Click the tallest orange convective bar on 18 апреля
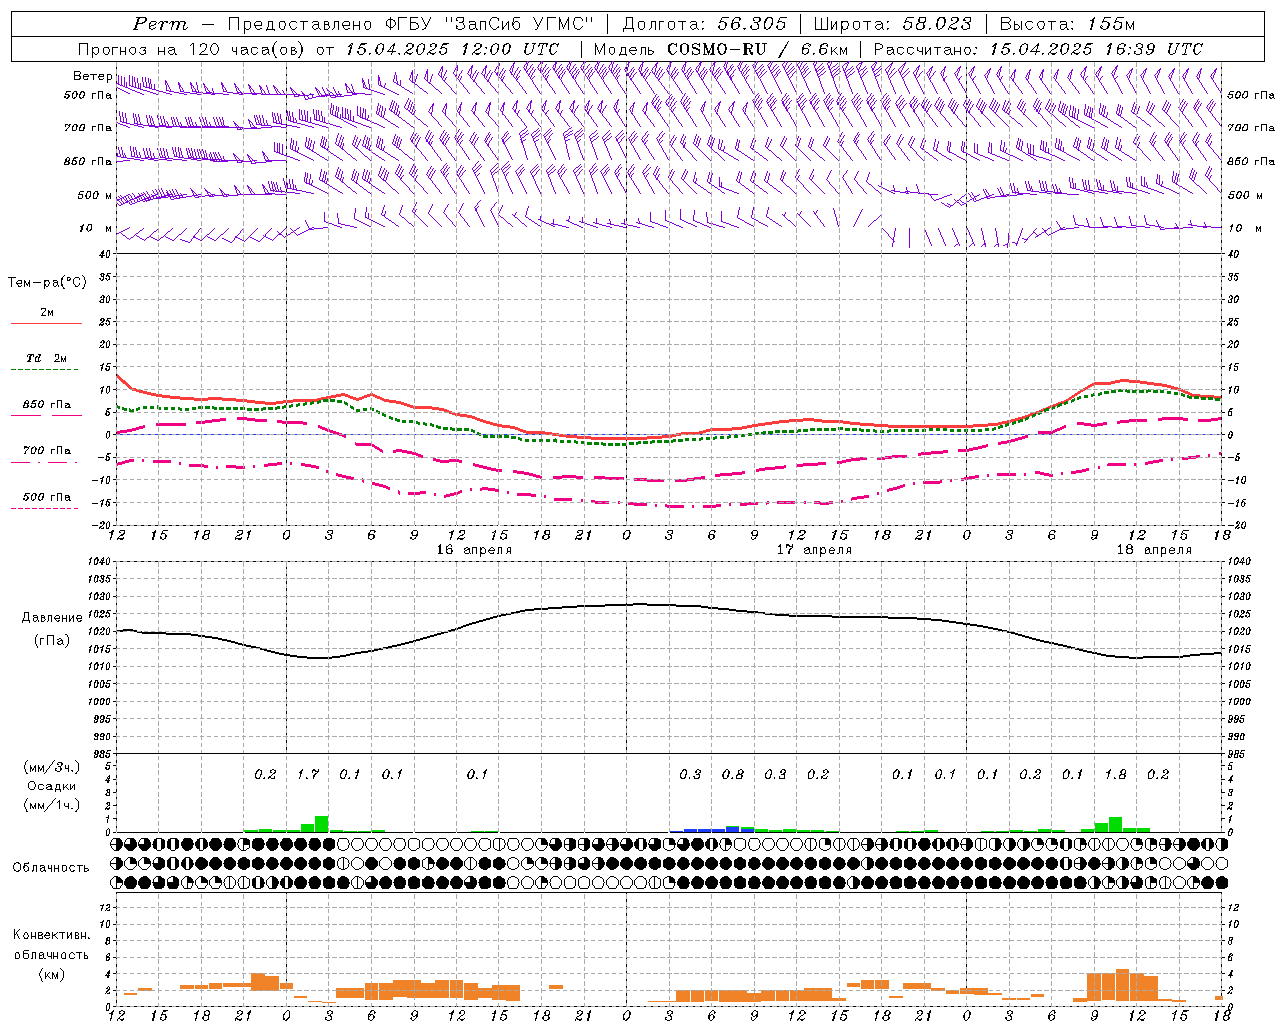Image resolution: width=1280 pixels, height=1024 pixels. click(x=1122, y=985)
